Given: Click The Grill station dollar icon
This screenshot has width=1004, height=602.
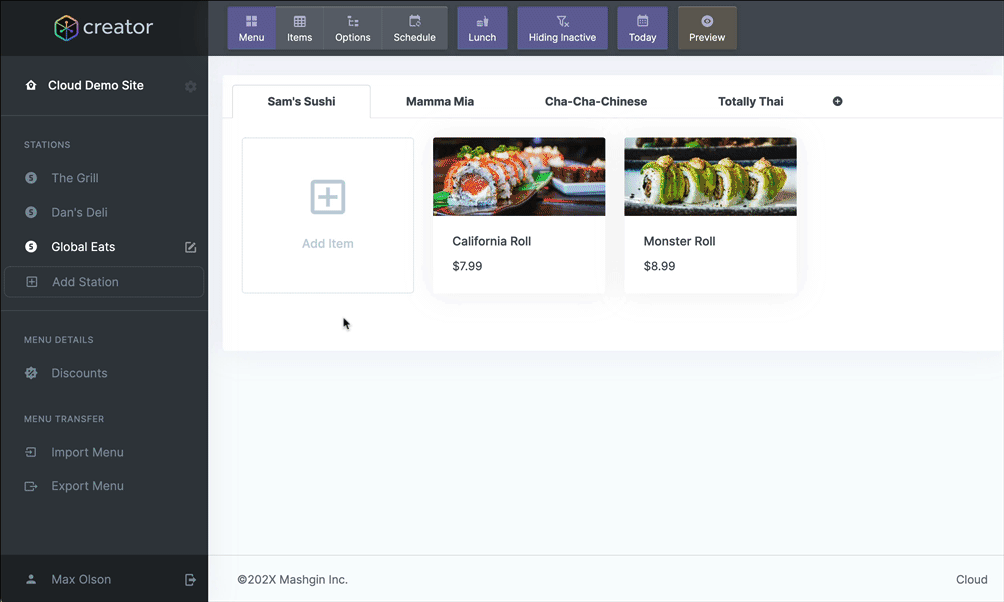Looking at the screenshot, I should [x=31, y=178].
